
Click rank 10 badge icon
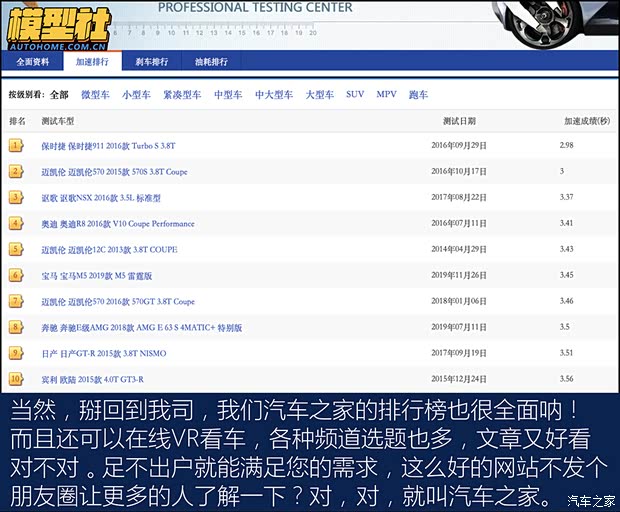pos(16,379)
